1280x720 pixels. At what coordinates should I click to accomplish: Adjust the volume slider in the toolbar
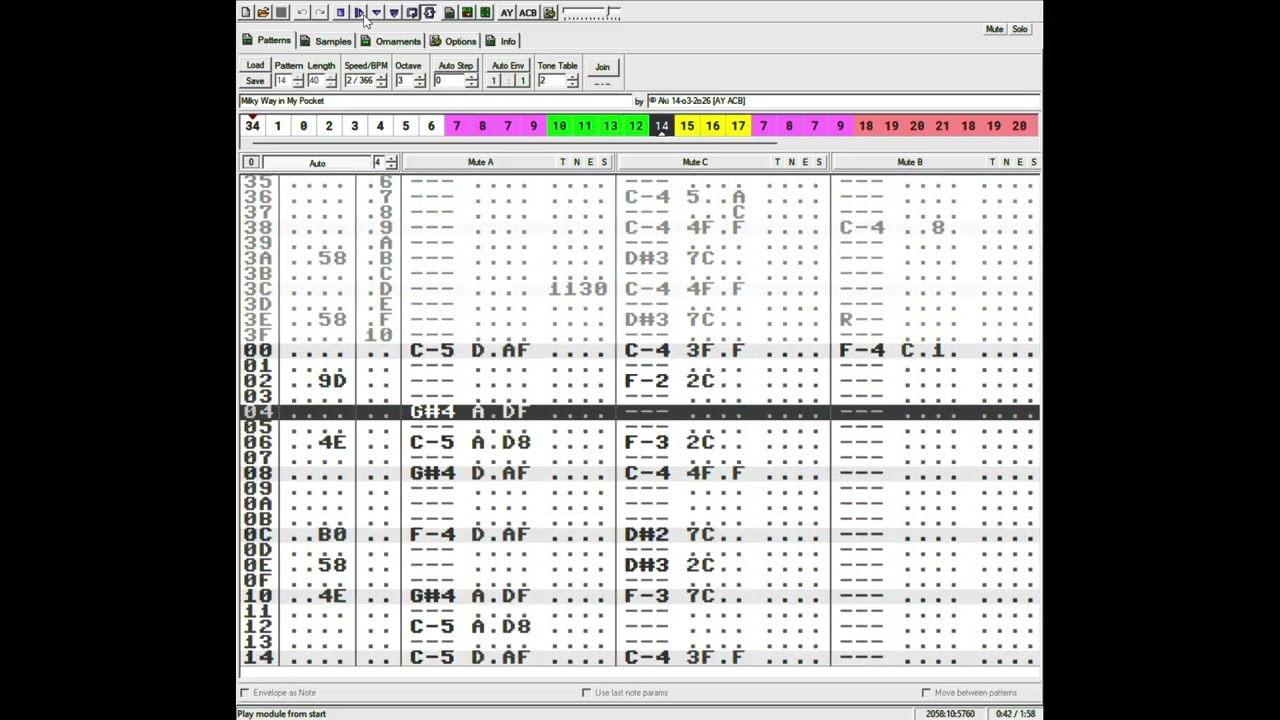coord(591,13)
